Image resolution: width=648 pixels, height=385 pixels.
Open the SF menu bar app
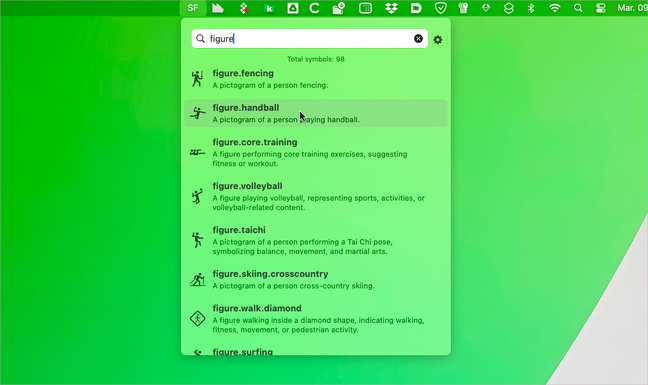click(x=193, y=8)
